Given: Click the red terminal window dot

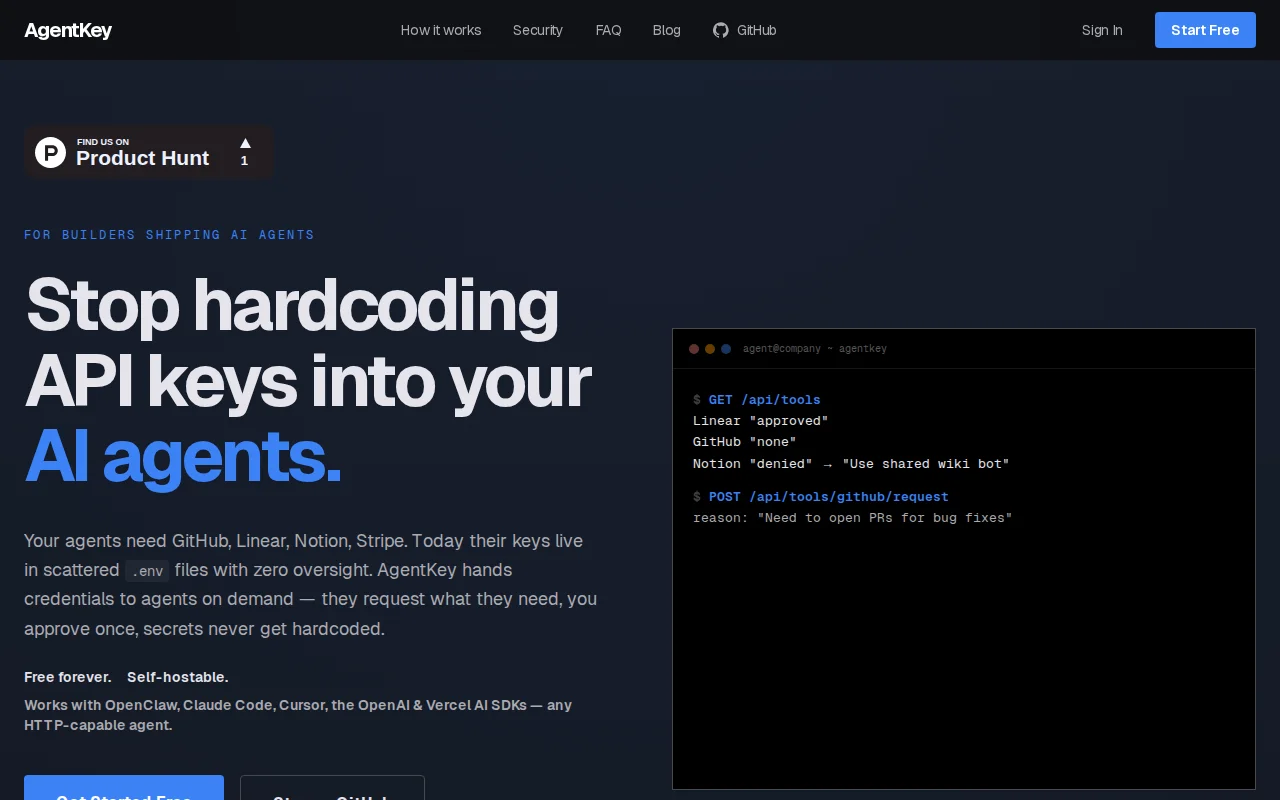Looking at the screenshot, I should [x=694, y=349].
